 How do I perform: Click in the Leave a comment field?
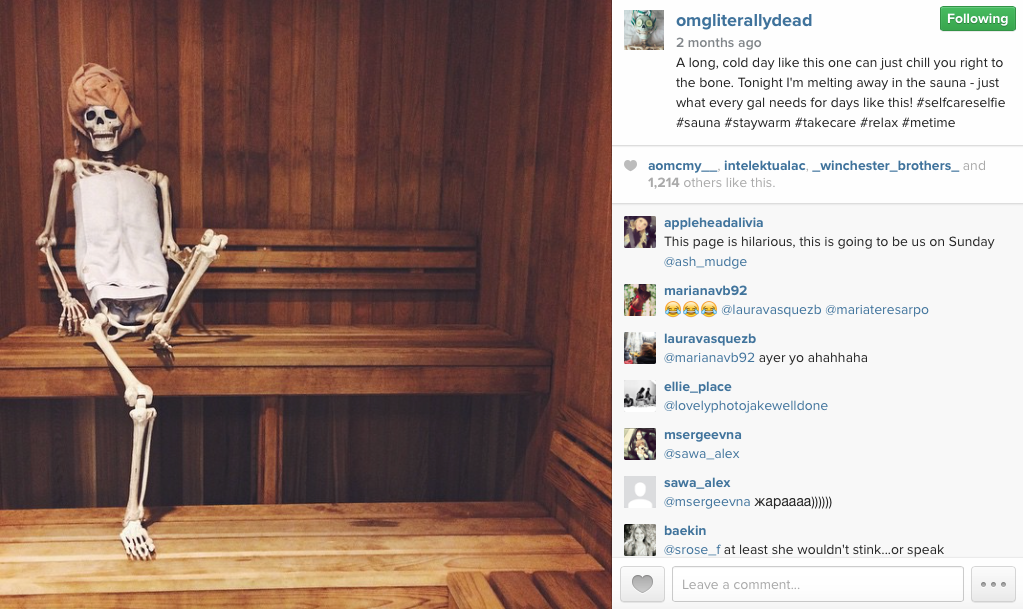coord(817,584)
